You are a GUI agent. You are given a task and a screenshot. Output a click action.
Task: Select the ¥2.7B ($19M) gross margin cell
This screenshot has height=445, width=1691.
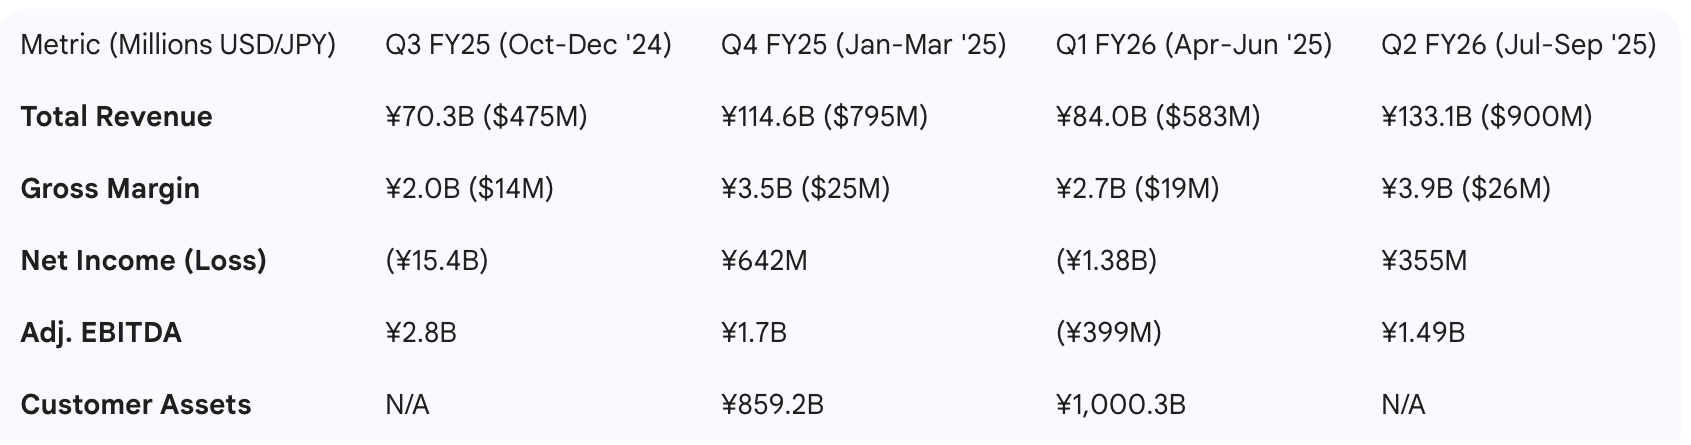pos(1137,189)
